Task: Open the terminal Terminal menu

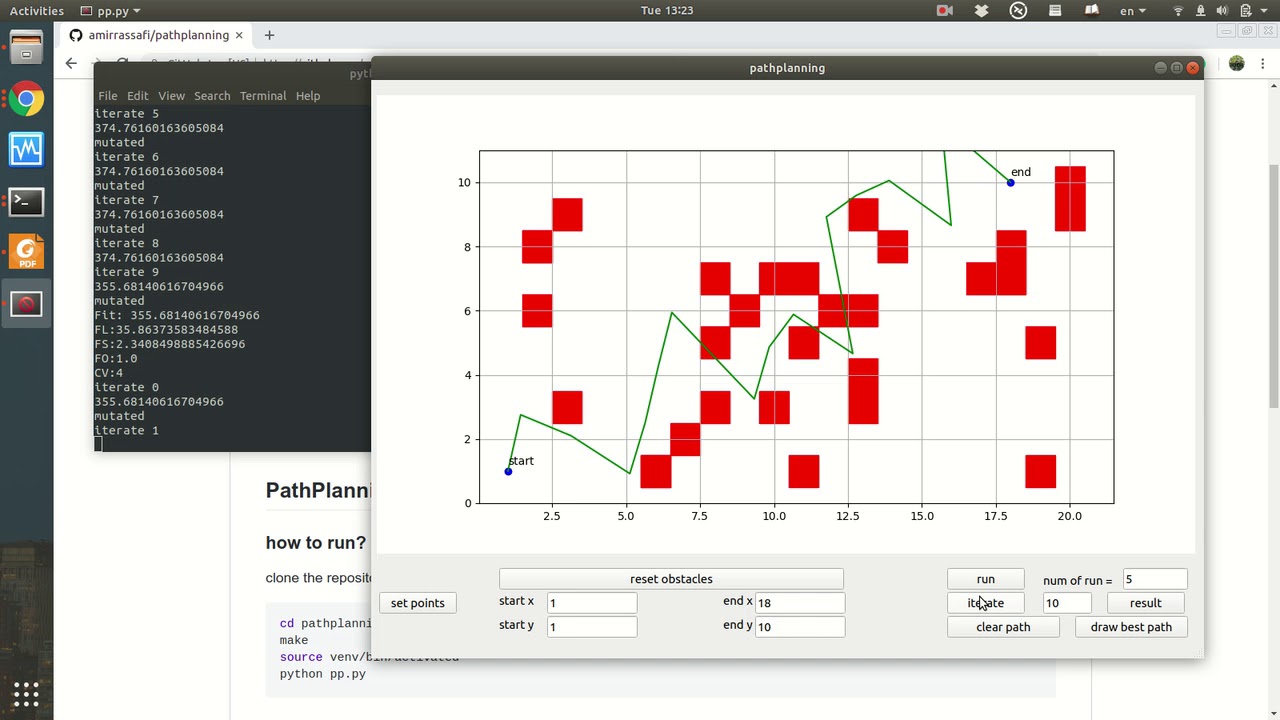Action: click(263, 96)
